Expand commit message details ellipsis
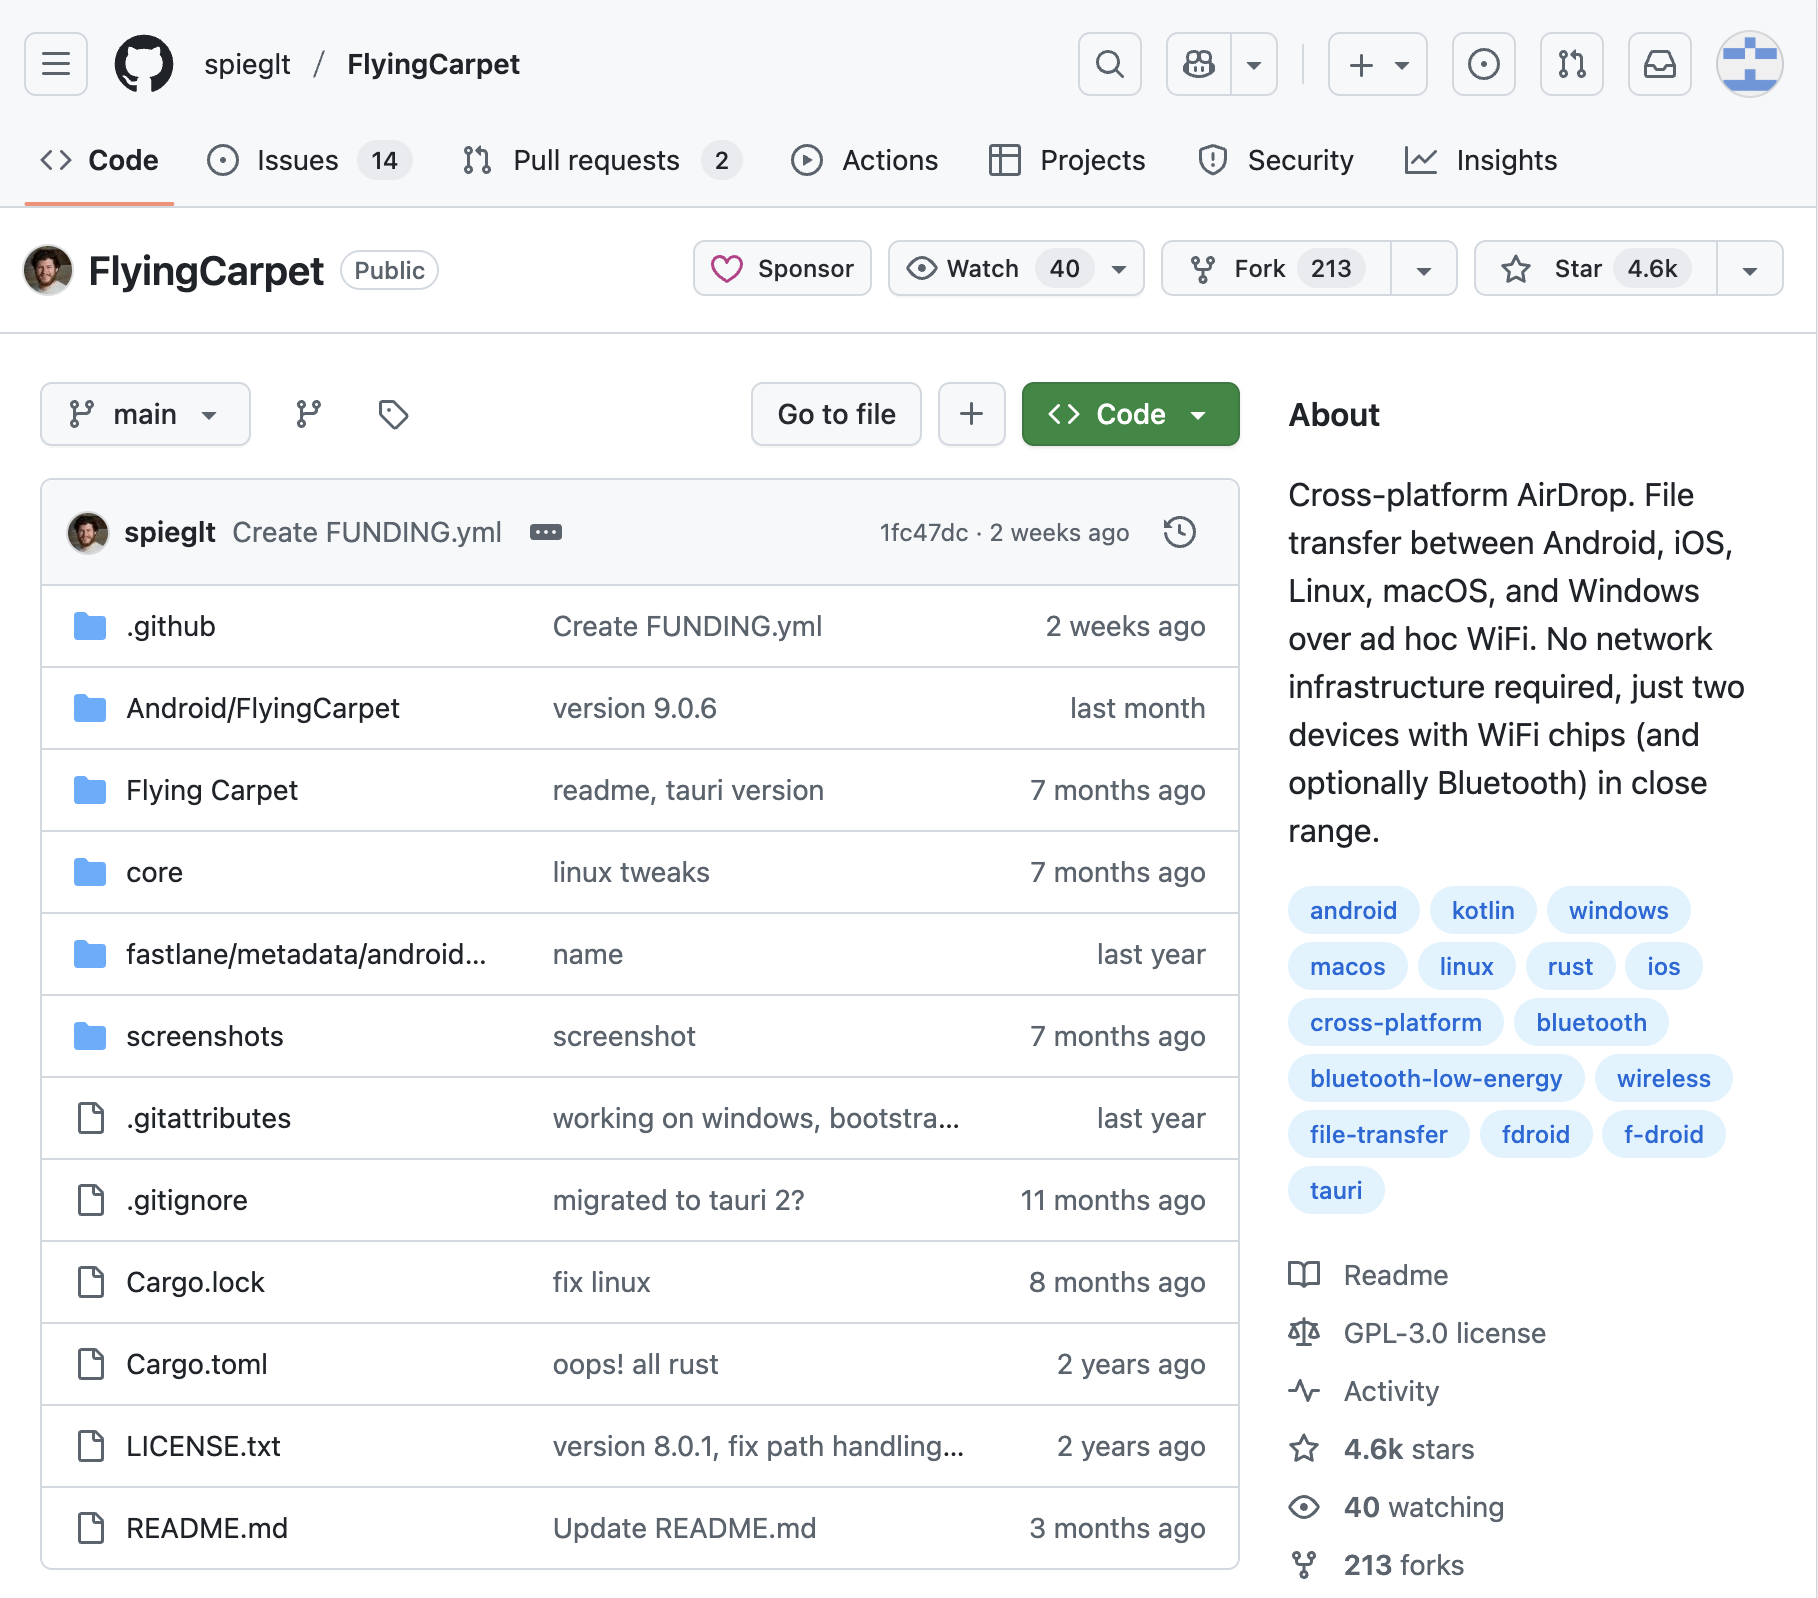This screenshot has height=1598, width=1818. (x=546, y=532)
